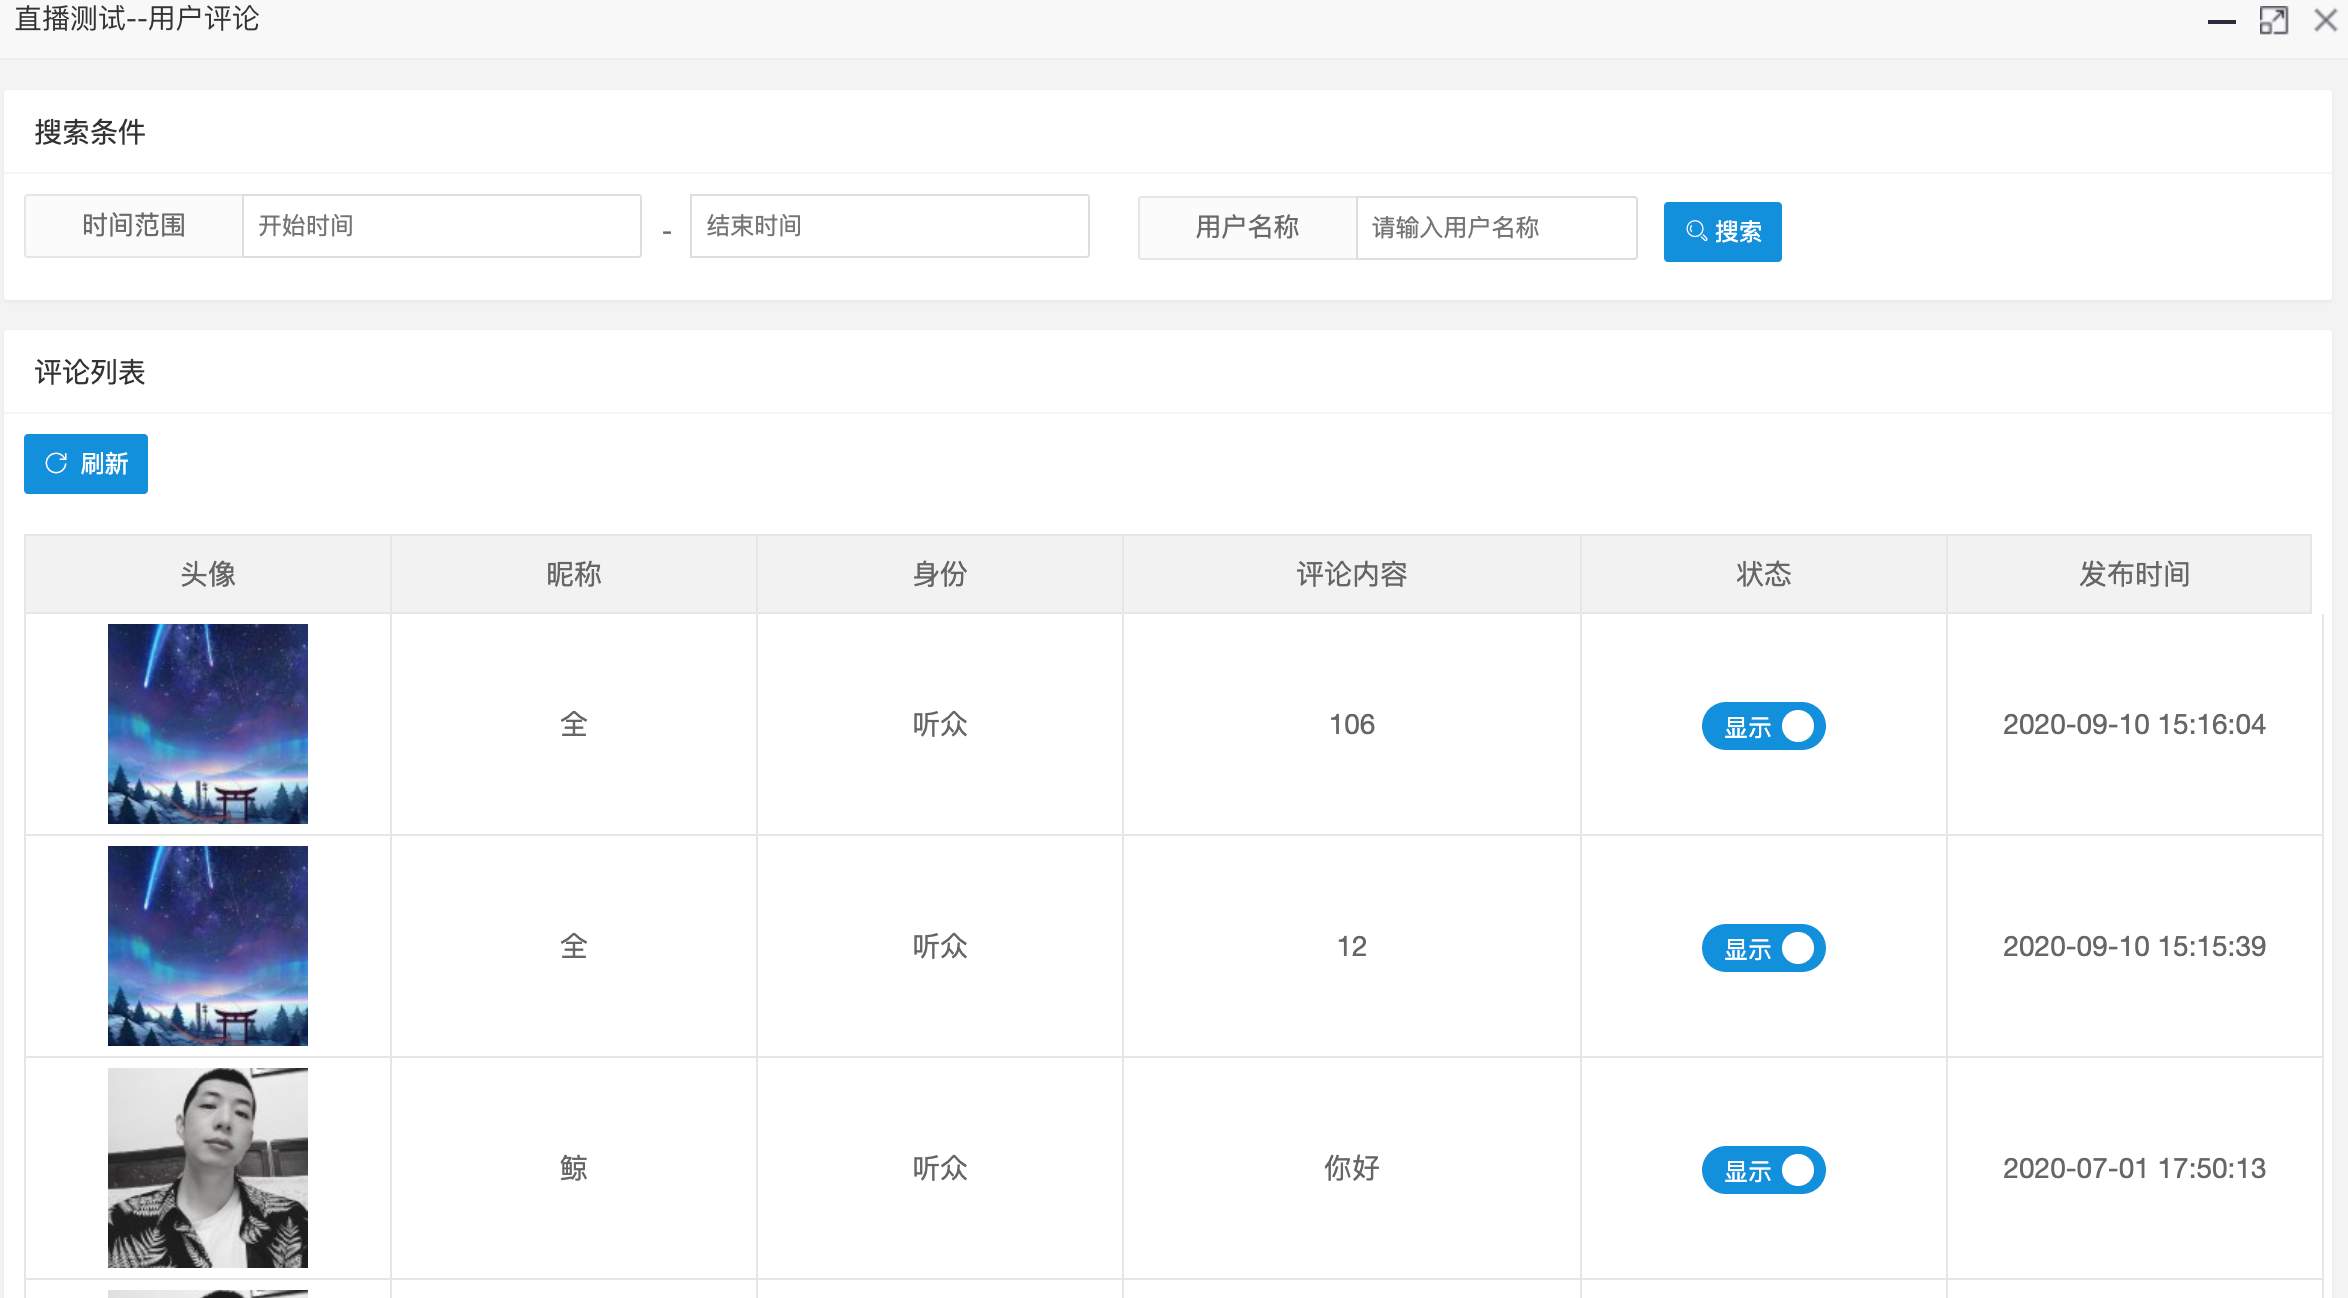Click the 结束时间 end time field

click(889, 226)
